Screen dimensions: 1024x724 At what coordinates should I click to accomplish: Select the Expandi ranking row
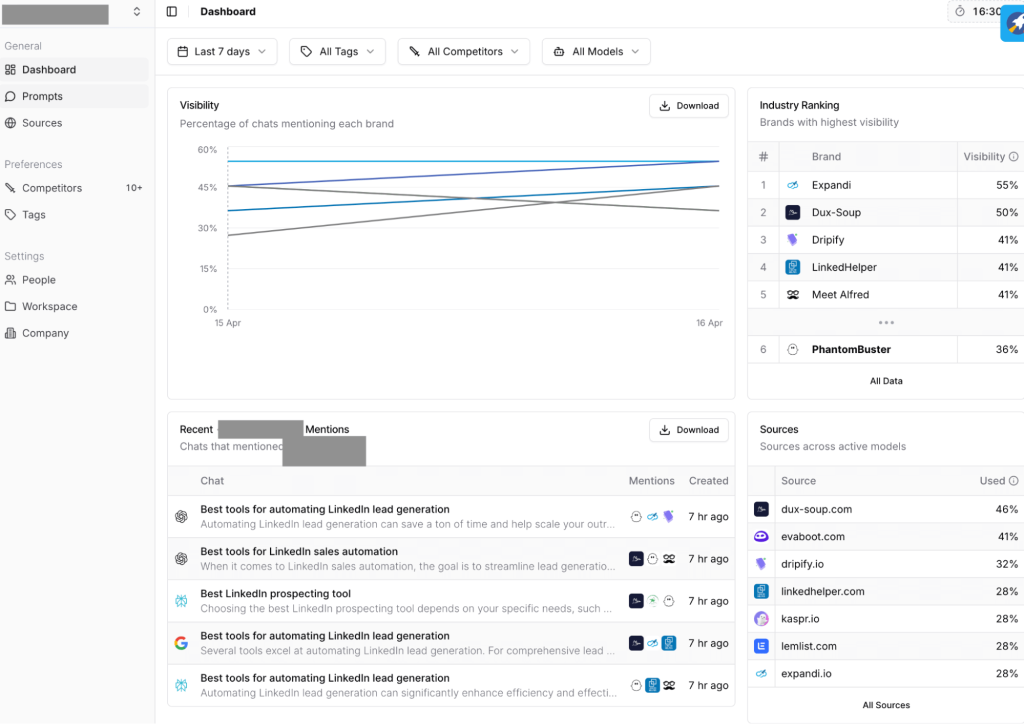(886, 185)
